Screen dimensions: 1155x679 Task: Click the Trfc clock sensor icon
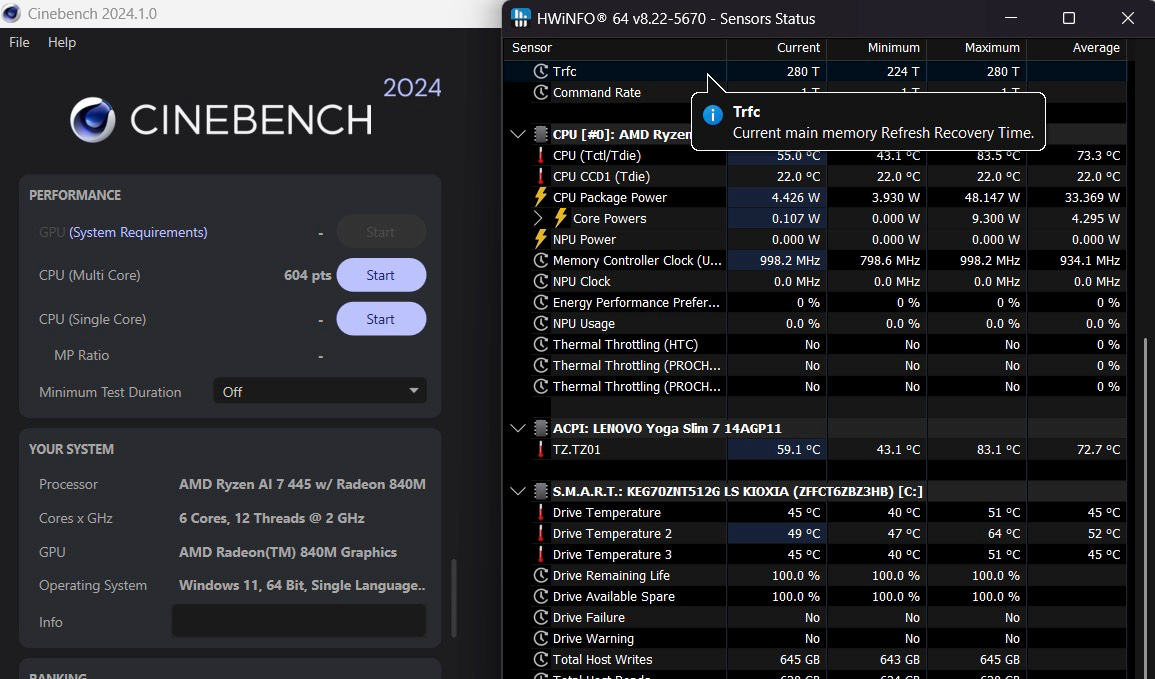coord(541,71)
